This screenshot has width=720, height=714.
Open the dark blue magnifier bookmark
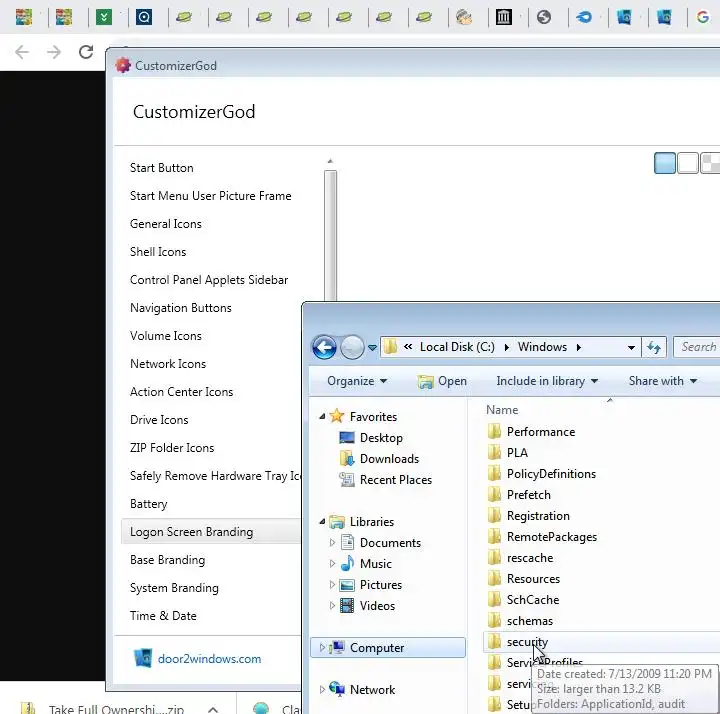[x=144, y=17]
